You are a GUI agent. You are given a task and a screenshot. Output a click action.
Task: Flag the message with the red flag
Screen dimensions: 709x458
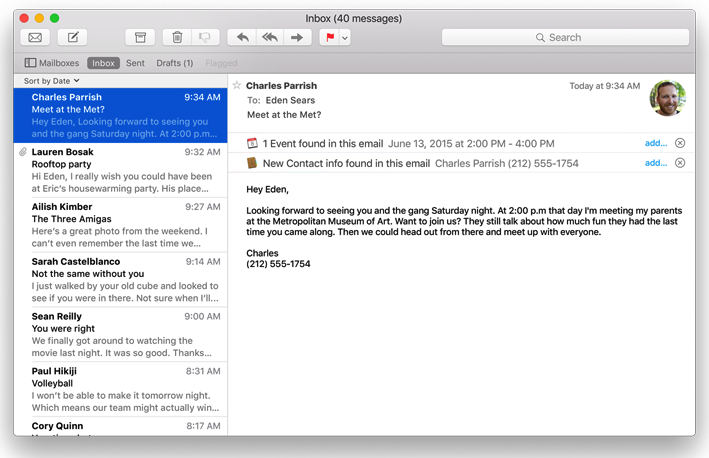click(330, 38)
